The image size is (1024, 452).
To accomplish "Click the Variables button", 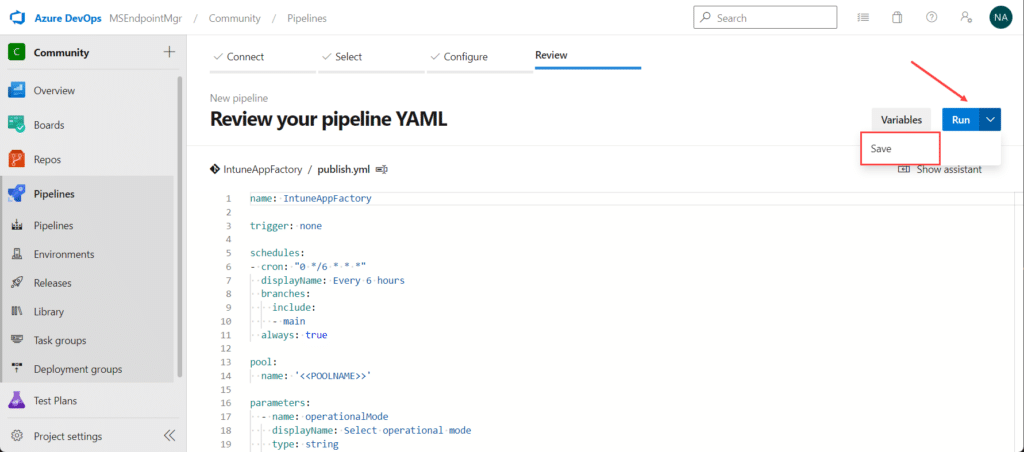I will [x=901, y=120].
